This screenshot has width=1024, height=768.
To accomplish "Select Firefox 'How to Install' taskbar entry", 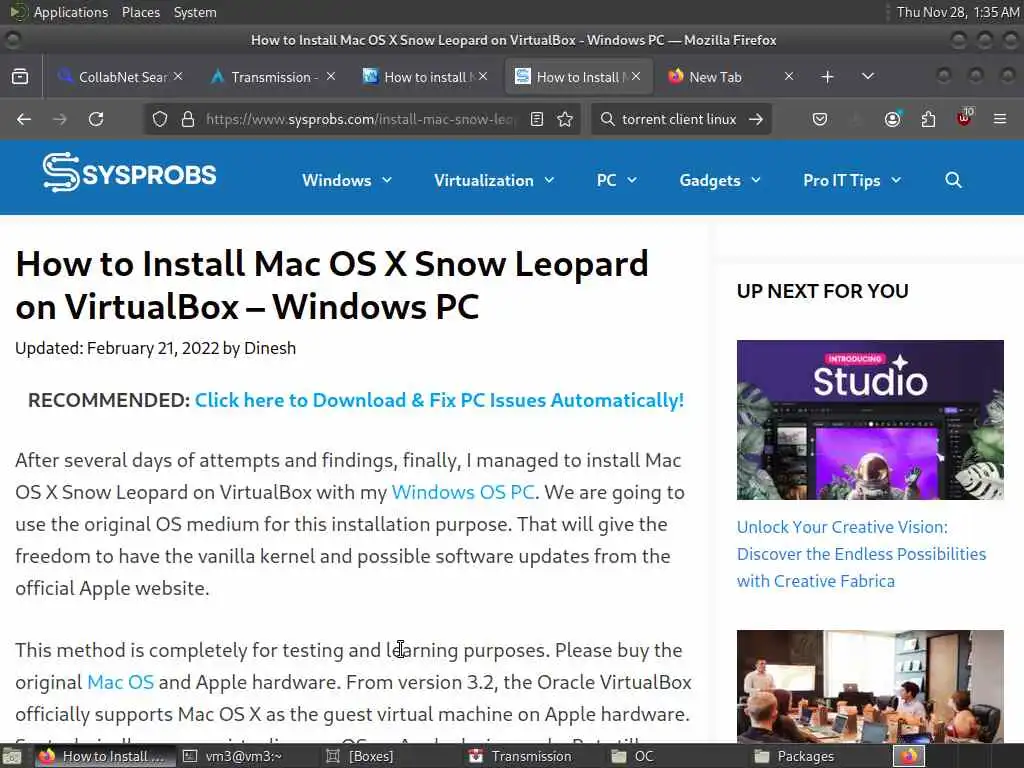I will point(104,756).
